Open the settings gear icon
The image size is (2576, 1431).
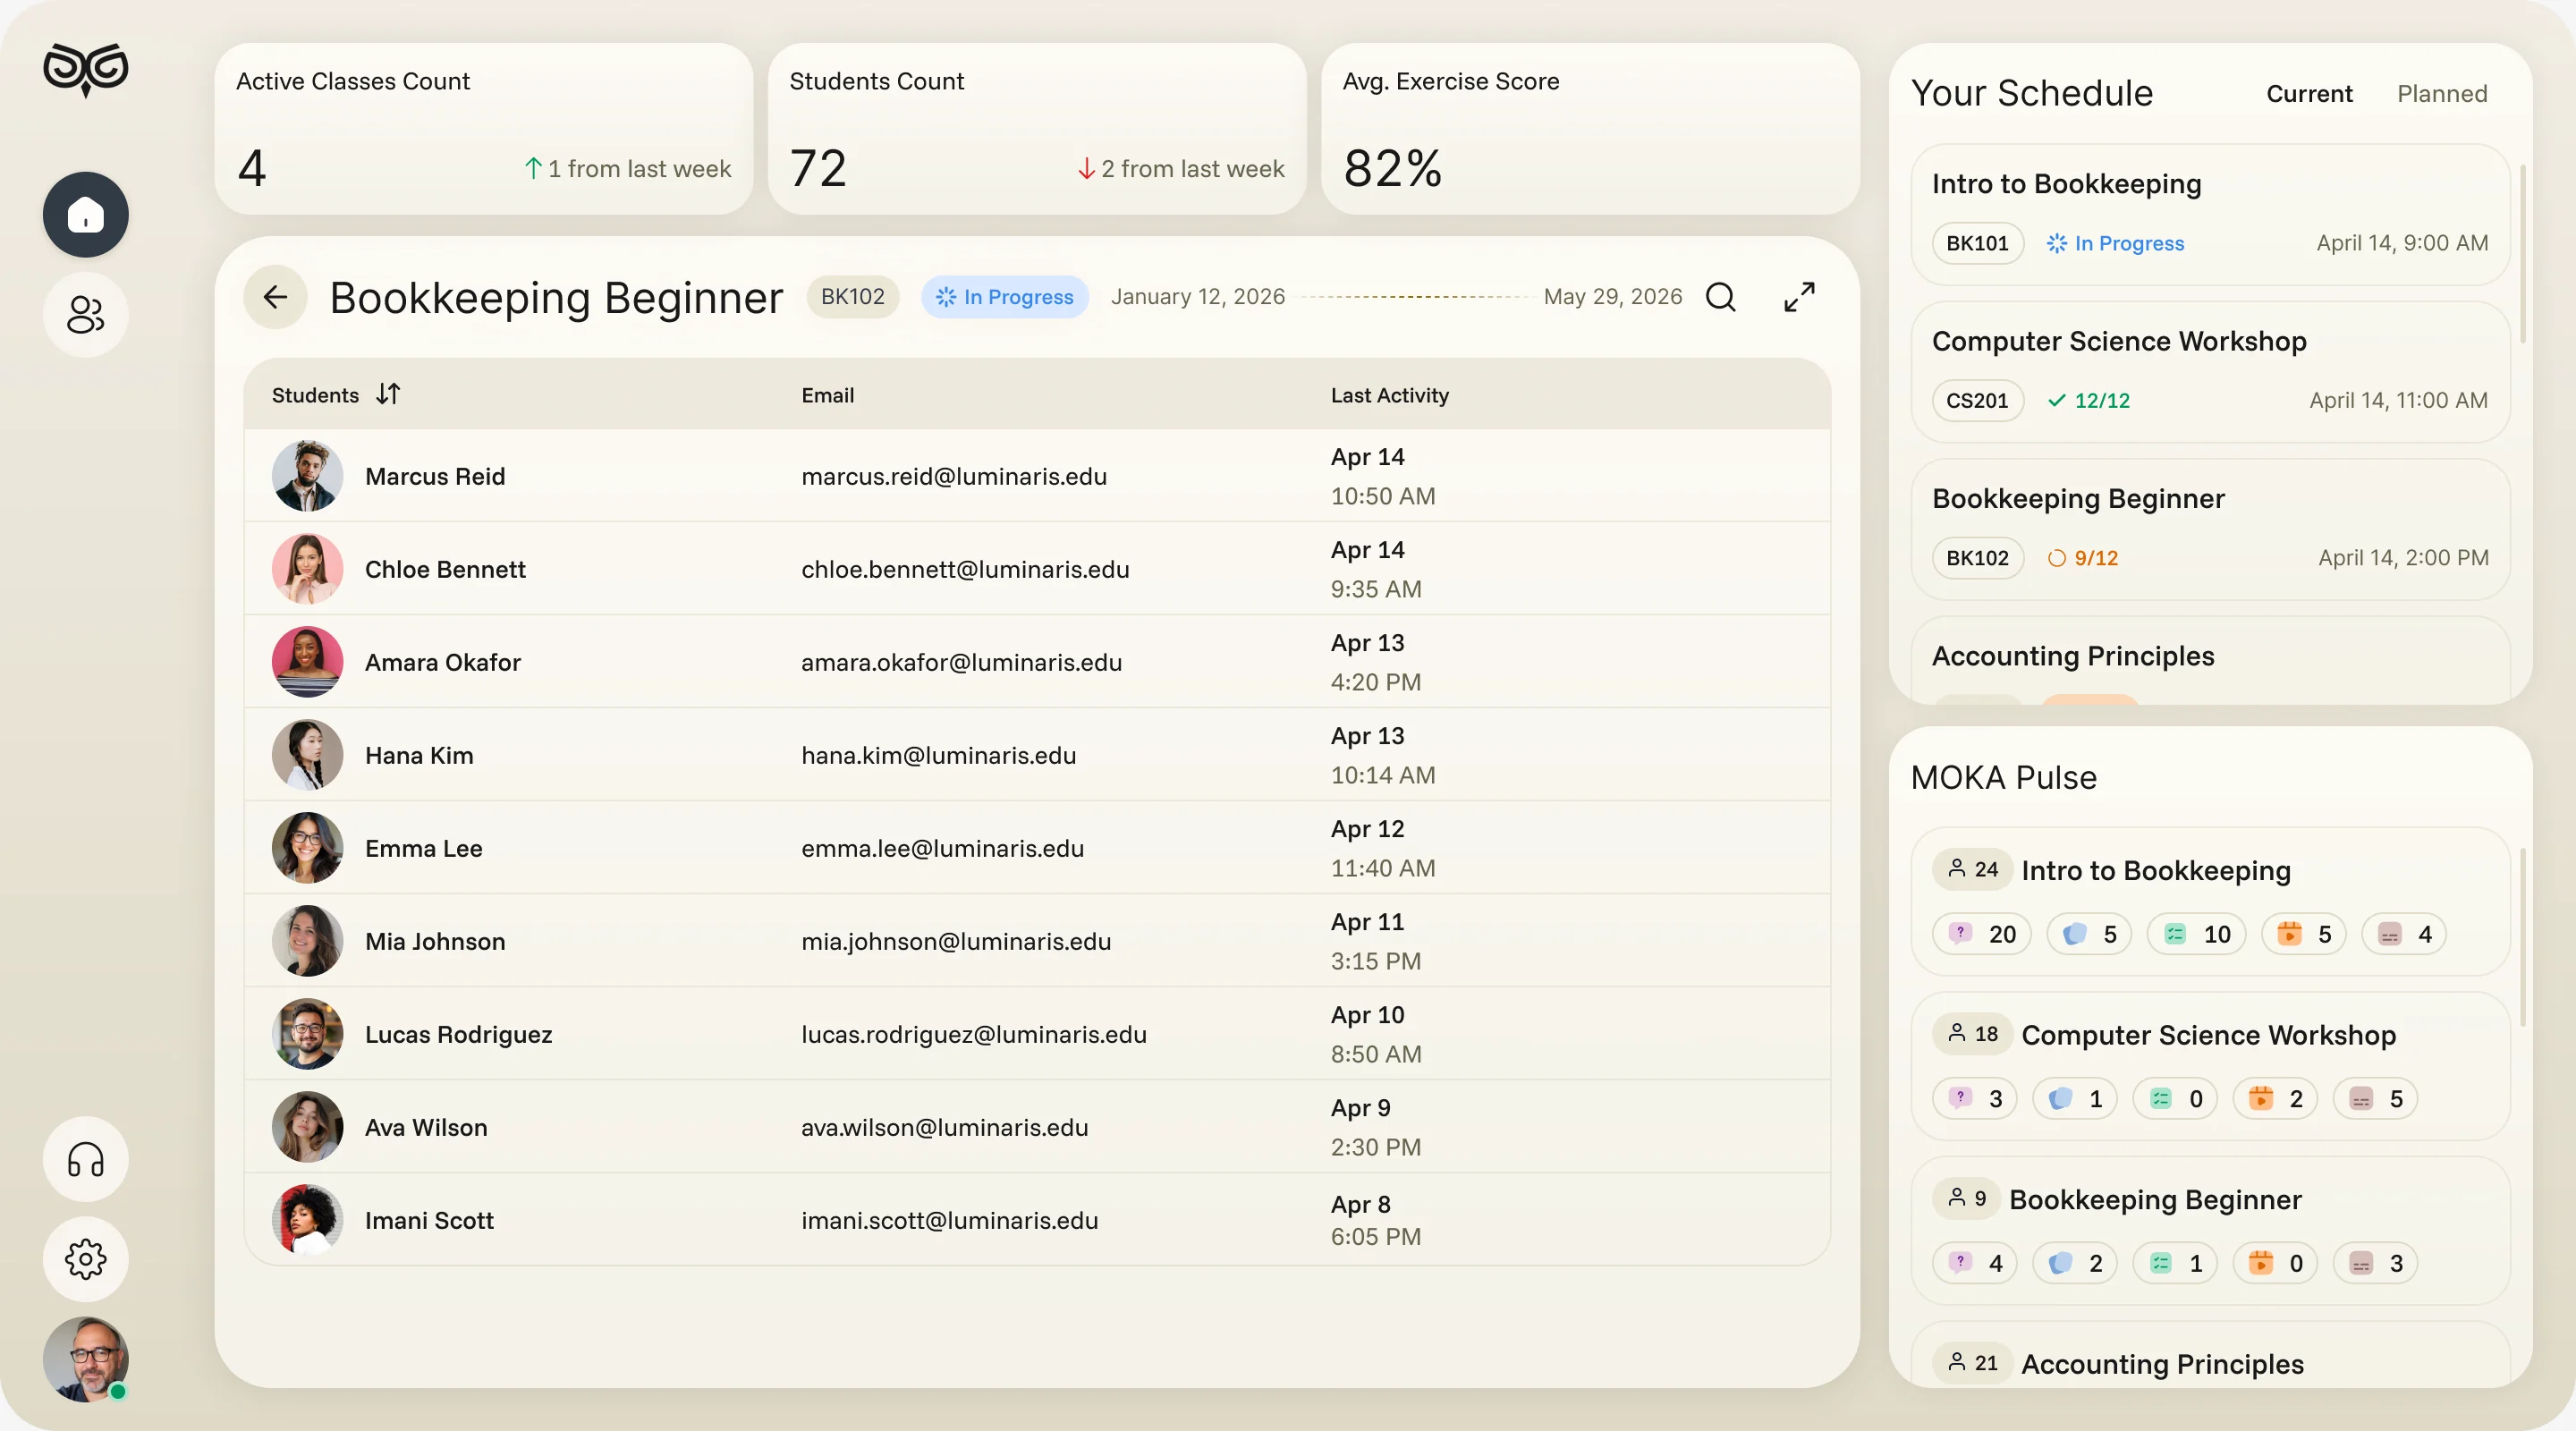(86, 1259)
